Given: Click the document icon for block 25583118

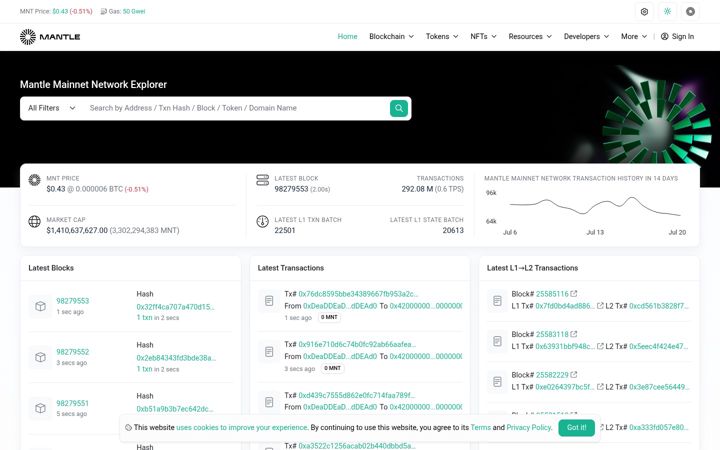Looking at the screenshot, I should pyautogui.click(x=497, y=341).
